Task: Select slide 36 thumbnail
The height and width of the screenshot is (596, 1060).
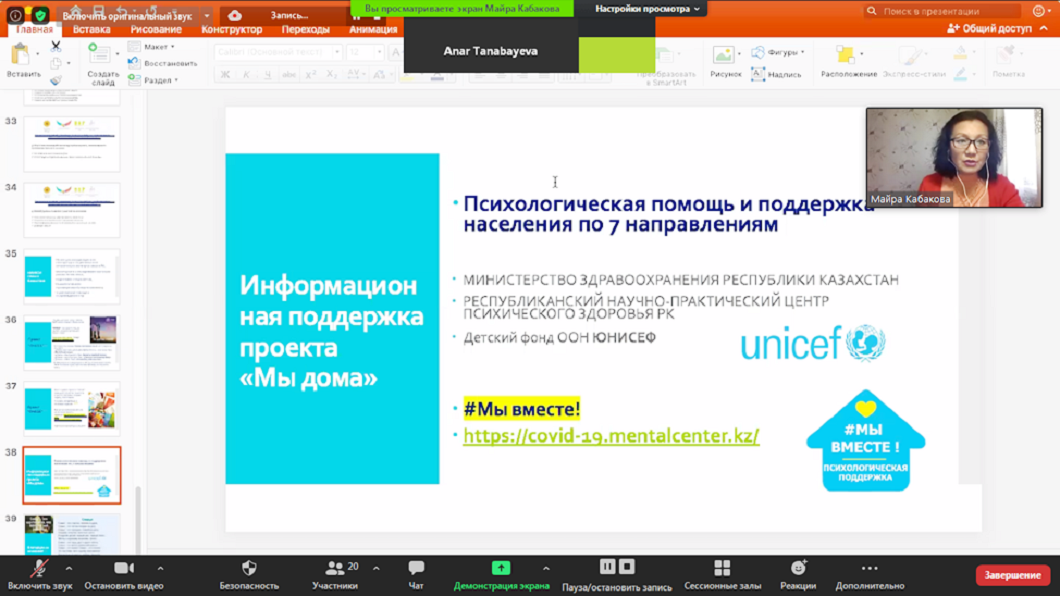Action: tap(72, 342)
